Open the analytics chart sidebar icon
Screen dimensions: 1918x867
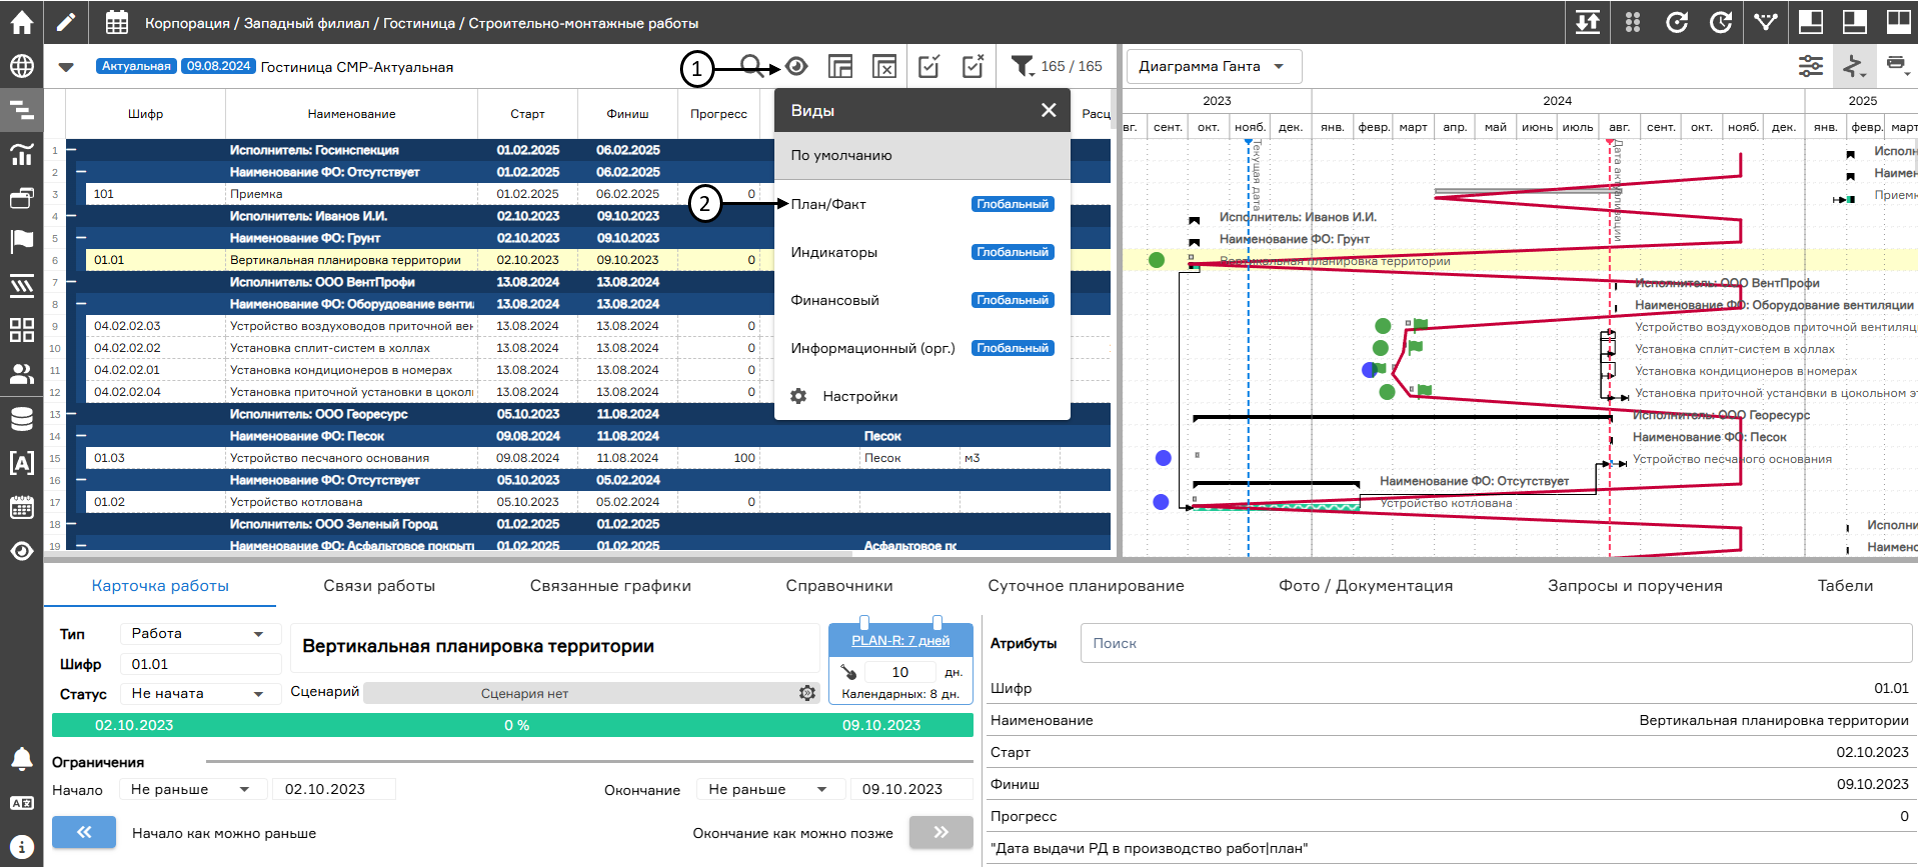[x=21, y=154]
